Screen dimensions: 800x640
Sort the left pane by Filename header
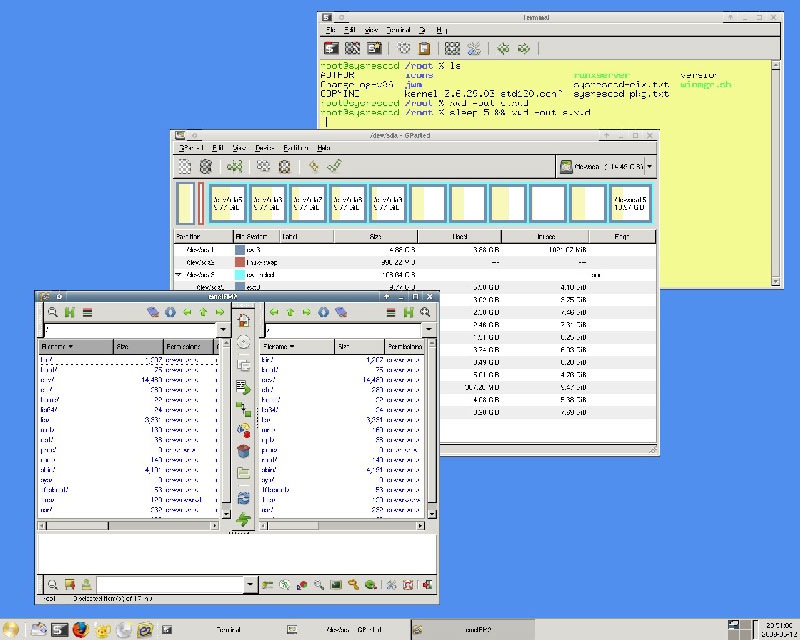coord(67,346)
